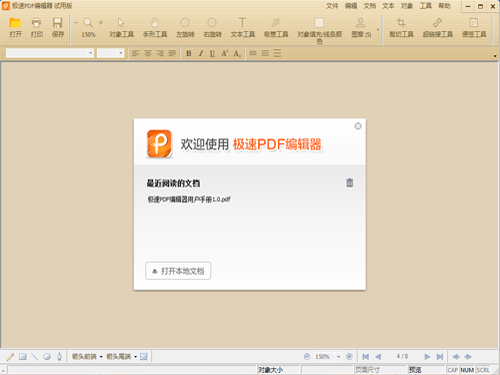This screenshot has height=375, width=500.
Task: Click the 打开 (Open) folder icon
Action: 15,23
